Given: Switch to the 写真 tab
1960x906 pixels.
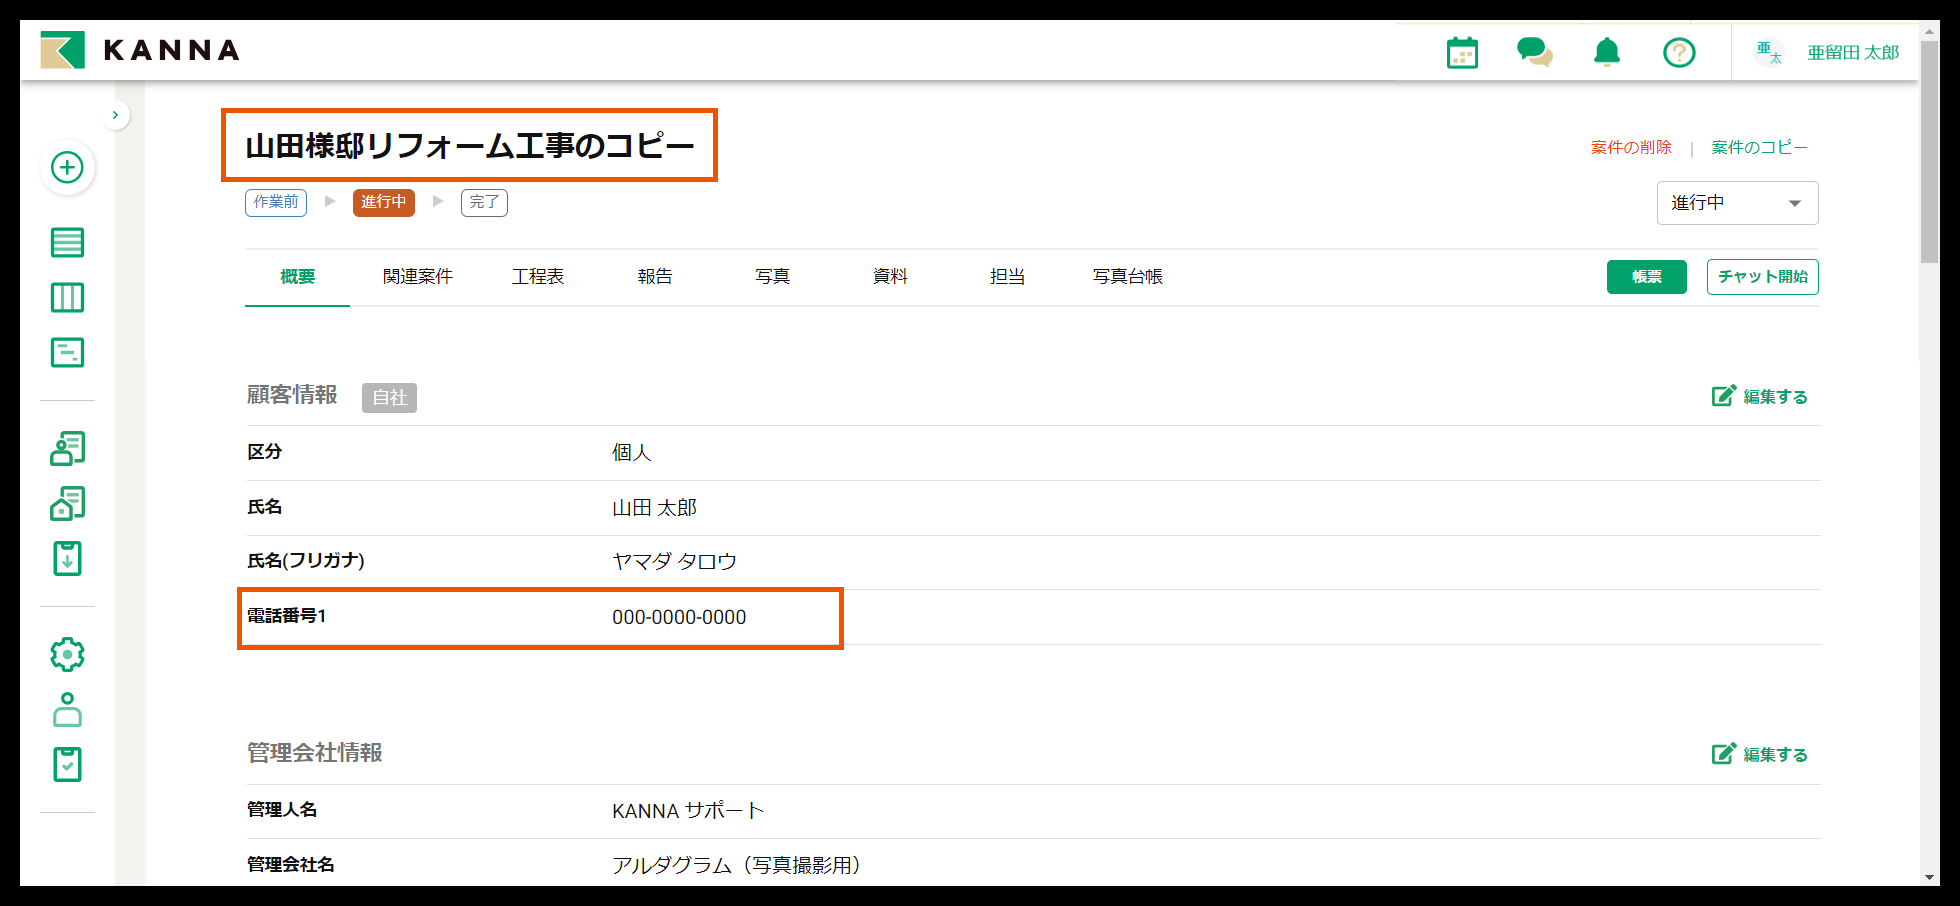Looking at the screenshot, I should 772,277.
